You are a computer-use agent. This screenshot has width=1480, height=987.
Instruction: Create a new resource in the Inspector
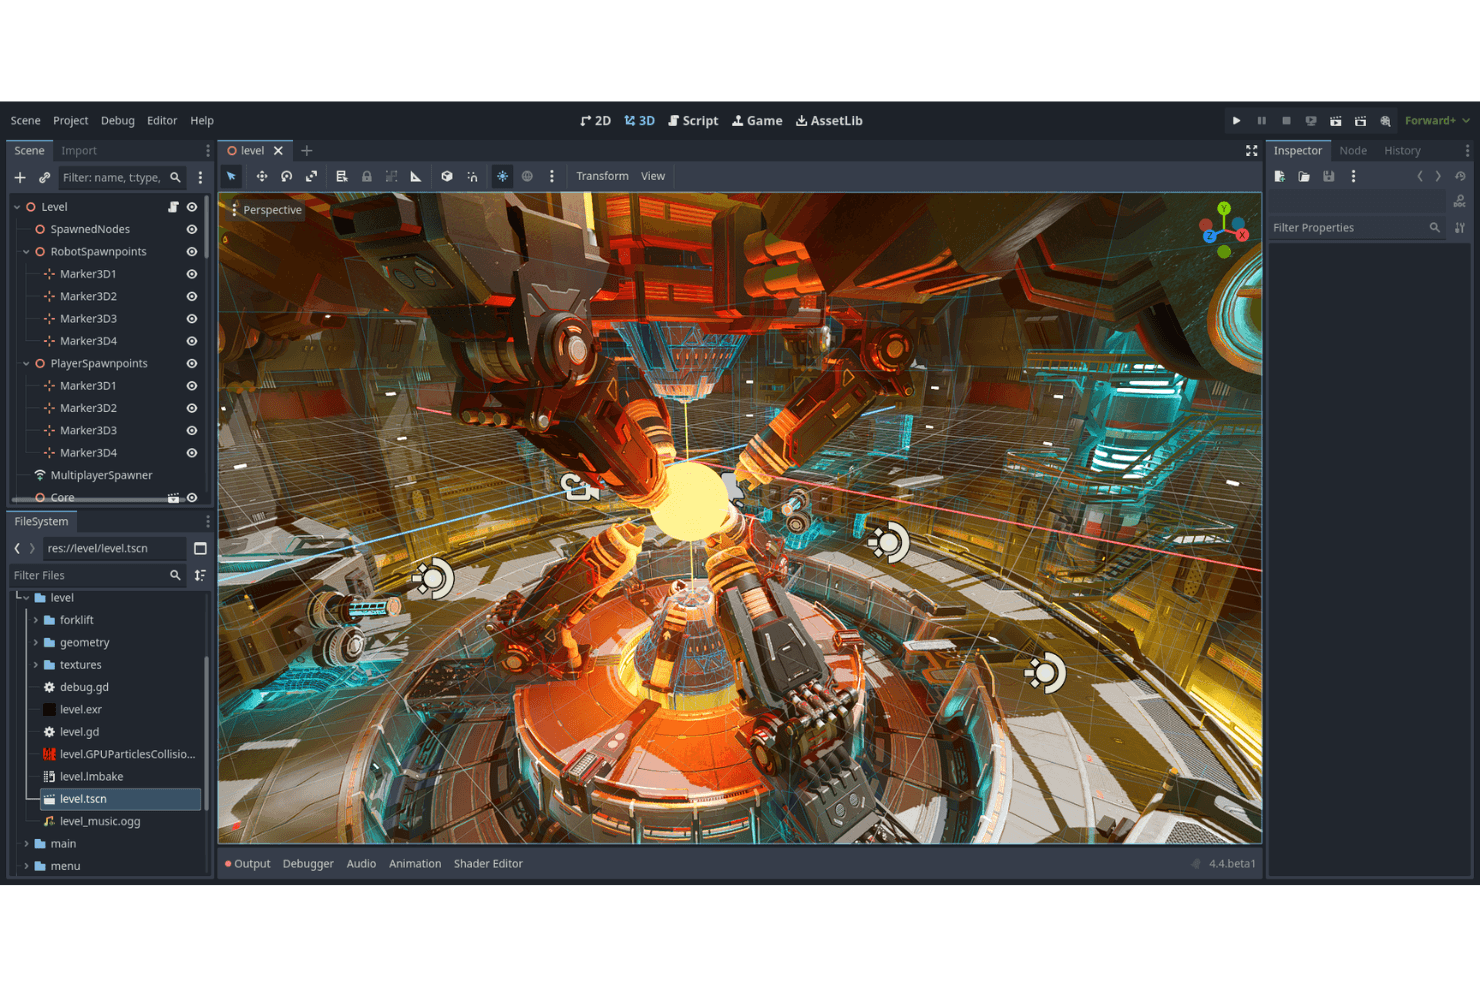(1280, 176)
